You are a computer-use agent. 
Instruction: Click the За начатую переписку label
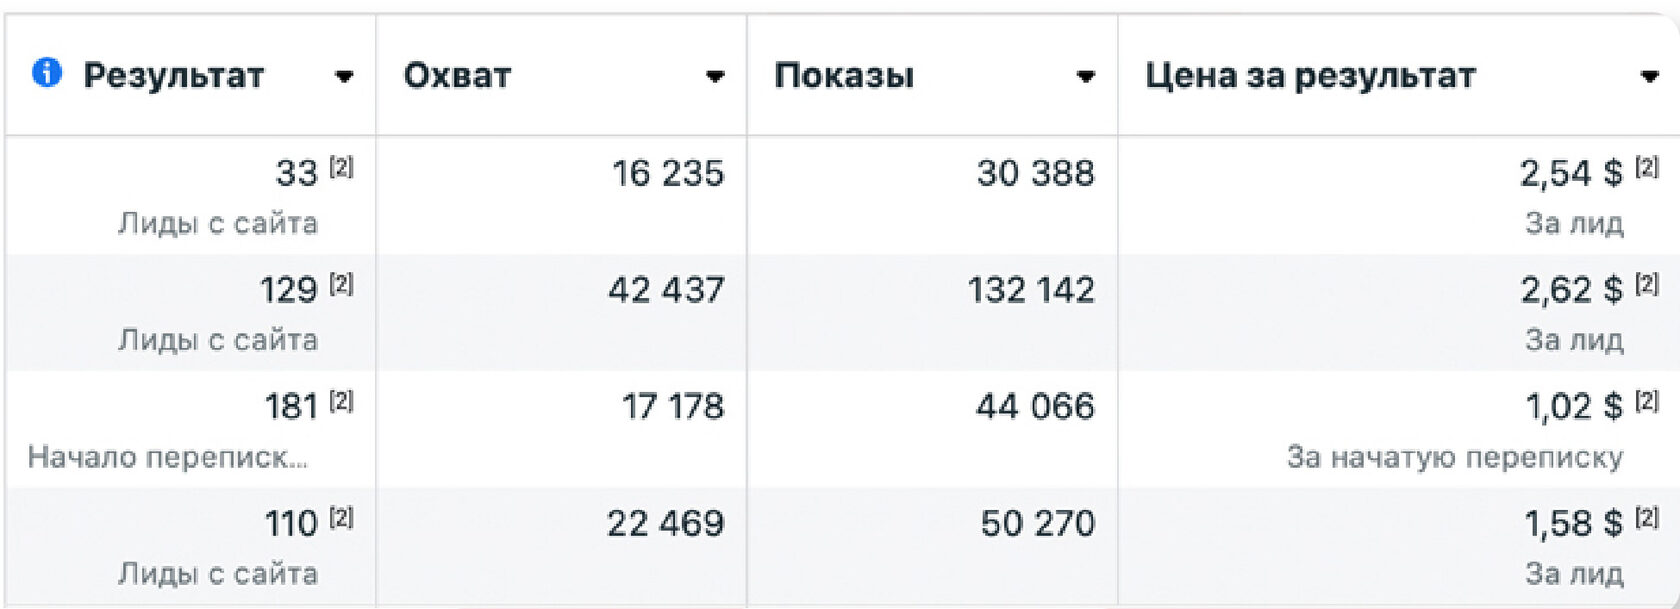pos(1455,457)
